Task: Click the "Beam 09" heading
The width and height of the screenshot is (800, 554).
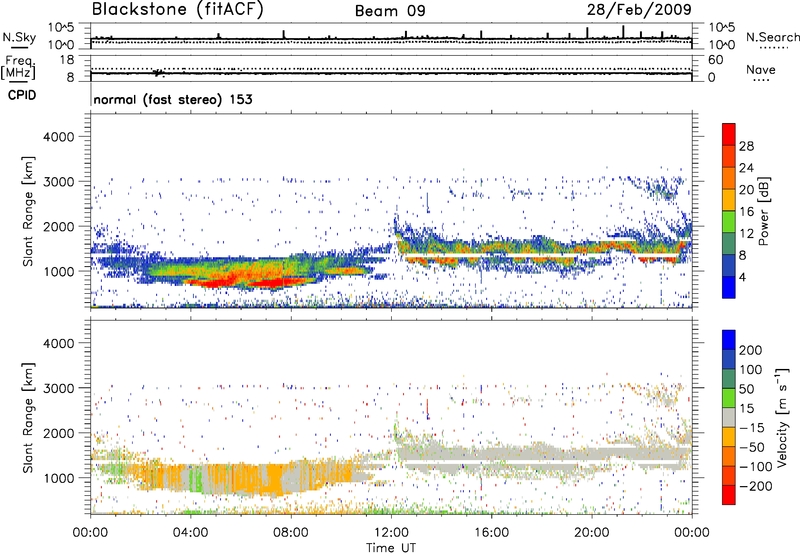Action: [390, 11]
